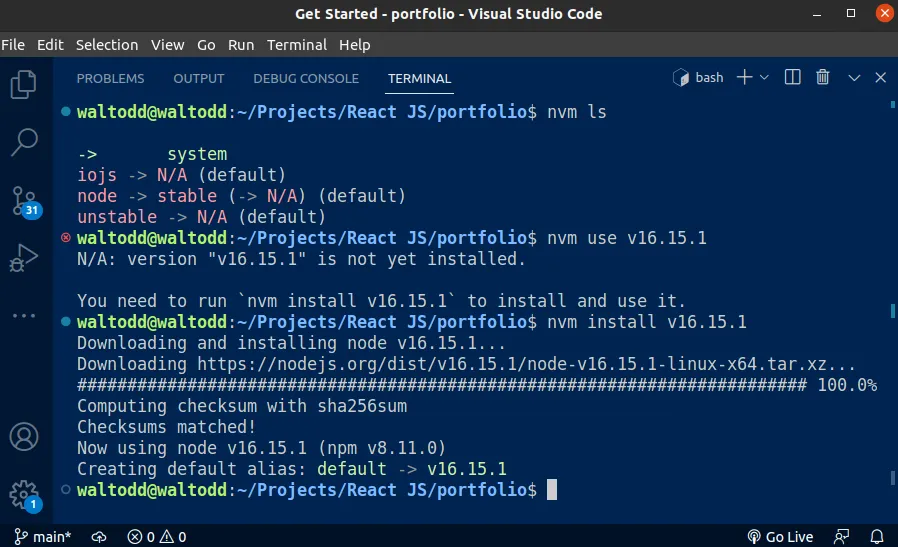
Task: Kill terminal with the trash icon
Action: [x=823, y=77]
